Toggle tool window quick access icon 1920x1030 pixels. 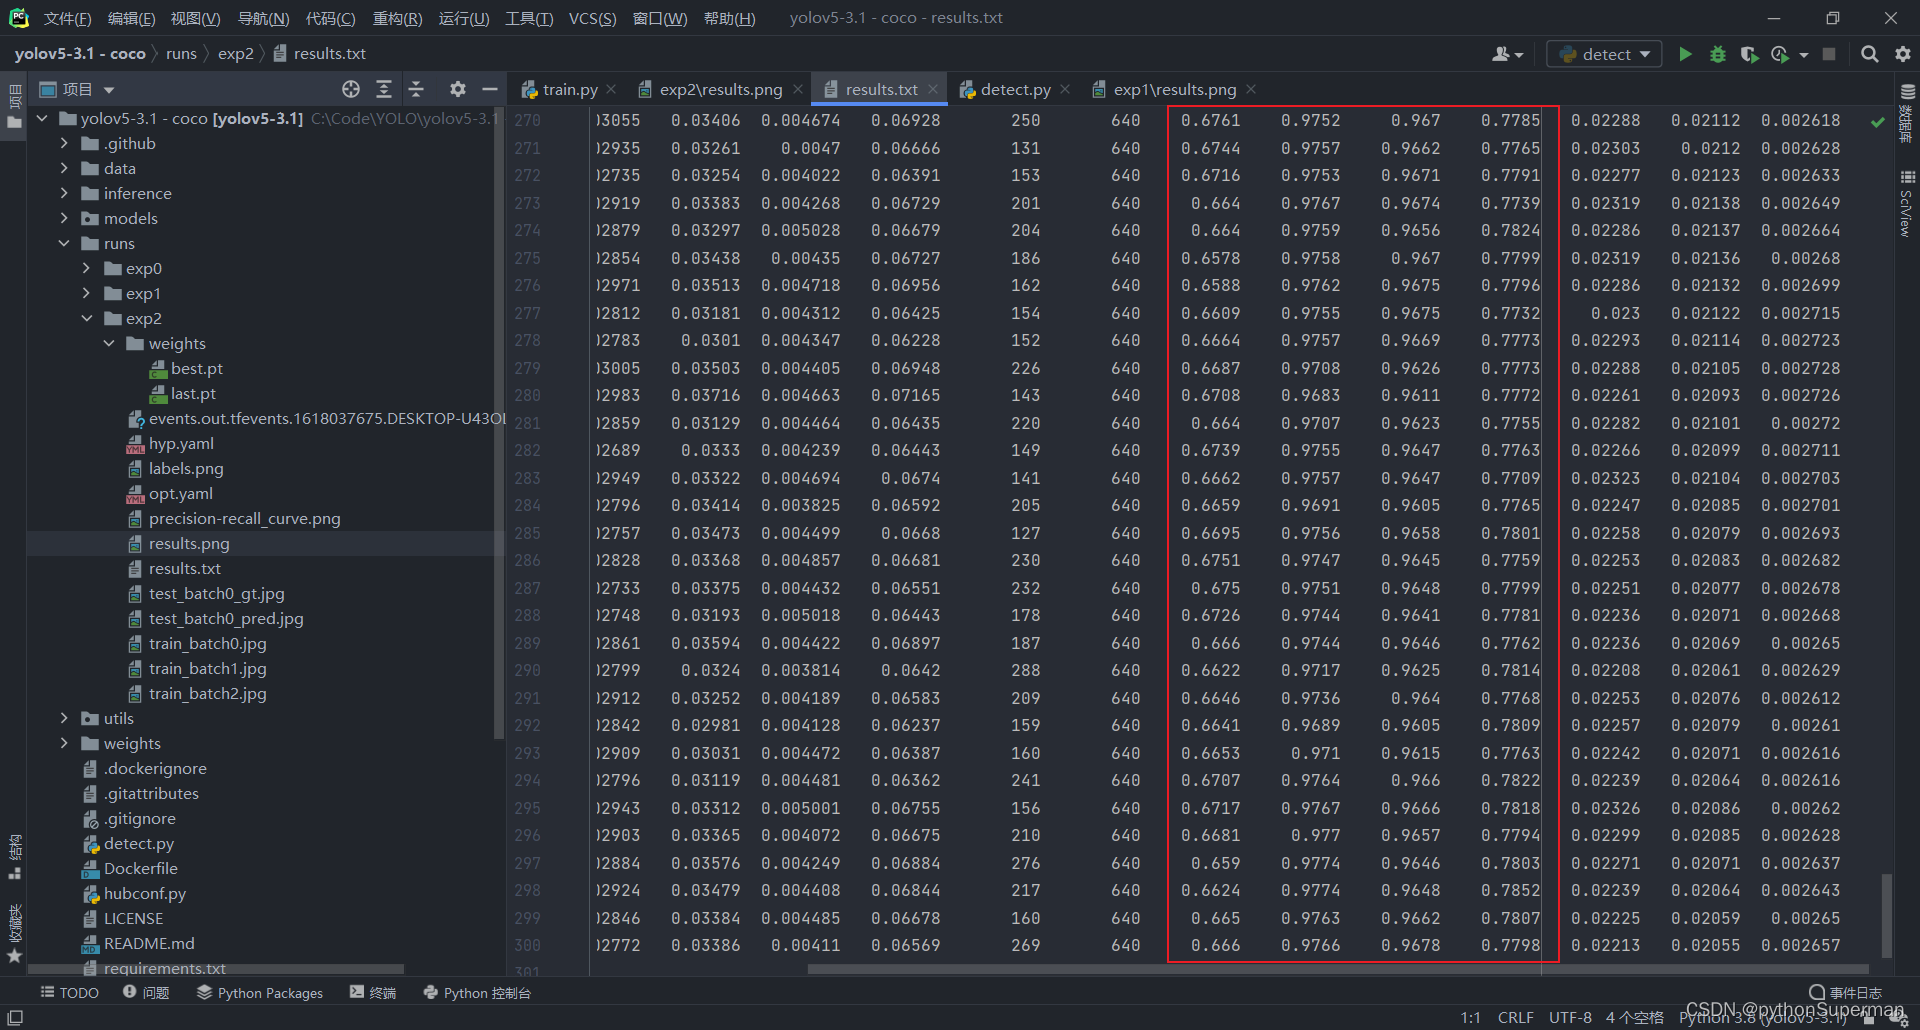(x=15, y=1017)
